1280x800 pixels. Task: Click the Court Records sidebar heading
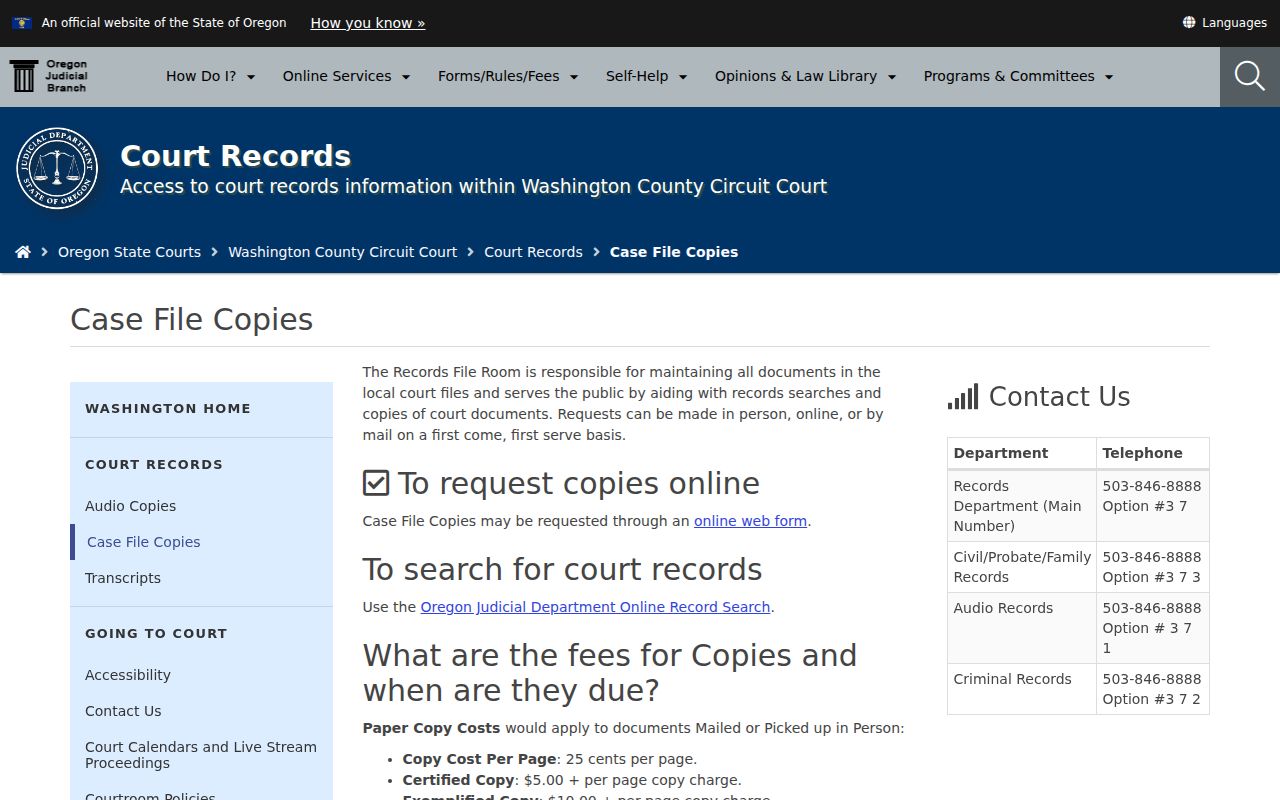tap(154, 464)
